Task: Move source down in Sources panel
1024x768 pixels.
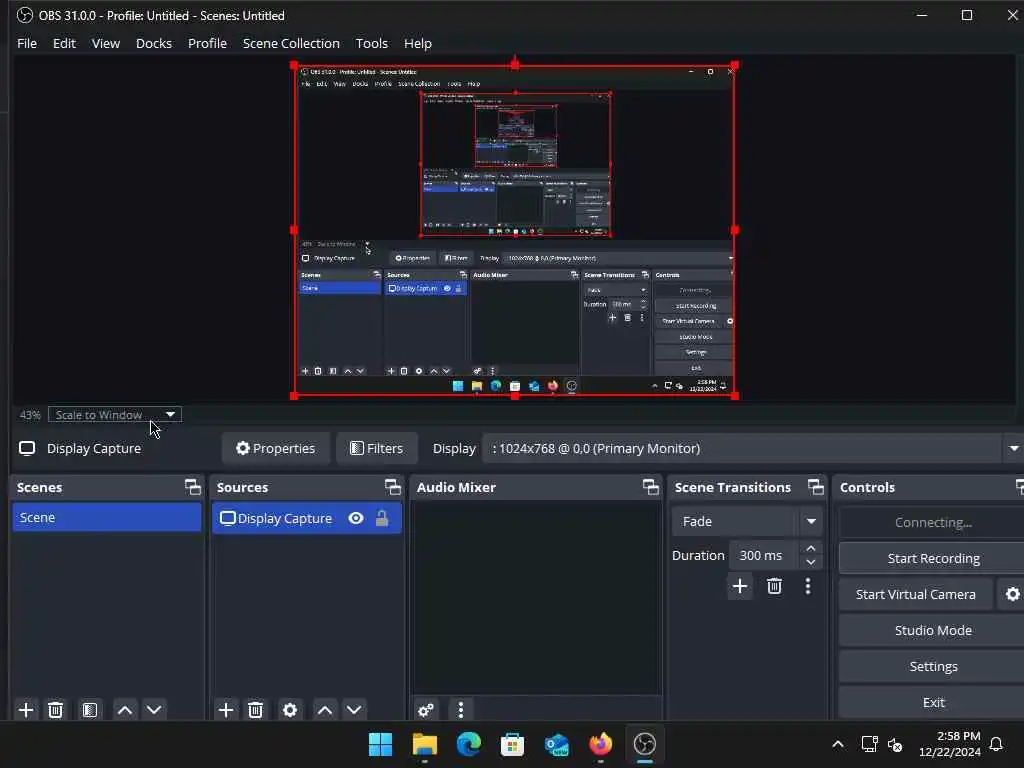Action: [x=354, y=710]
